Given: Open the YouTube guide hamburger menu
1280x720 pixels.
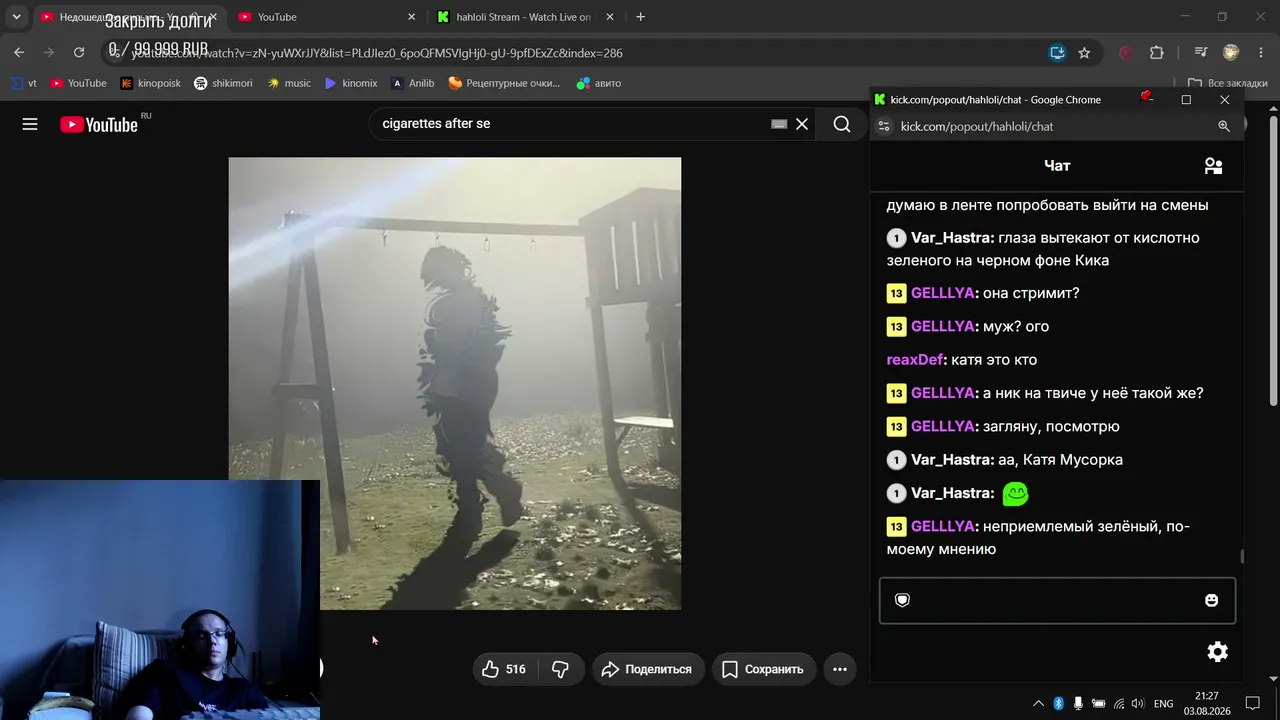Looking at the screenshot, I should 30,124.
